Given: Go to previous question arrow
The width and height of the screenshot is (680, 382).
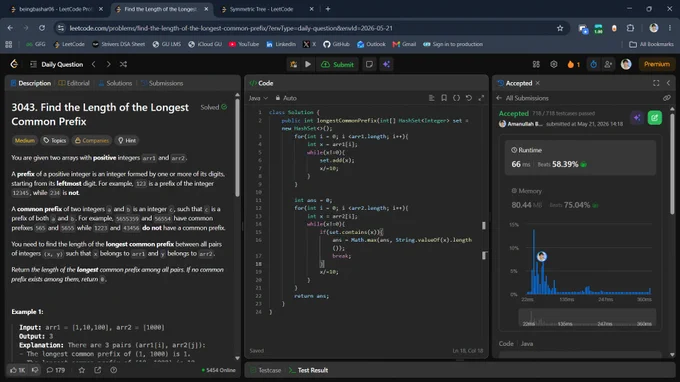Looking at the screenshot, I should 94,64.
